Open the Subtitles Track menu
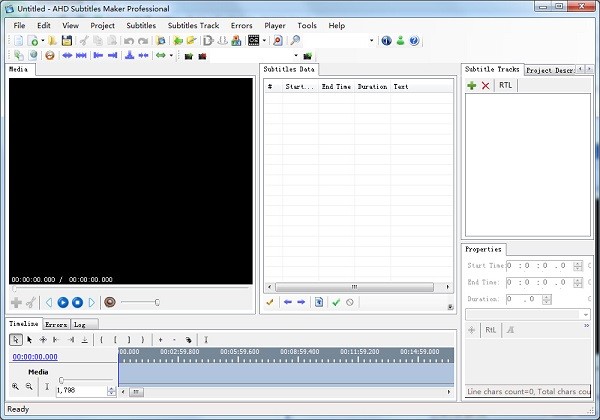The image size is (600, 420). 193,25
